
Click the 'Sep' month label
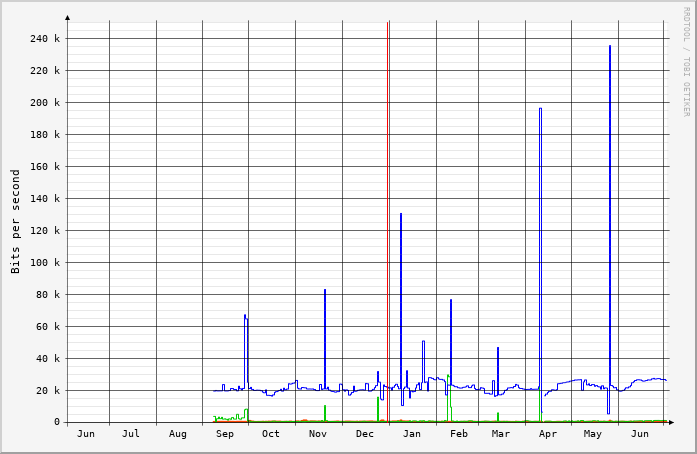224,434
